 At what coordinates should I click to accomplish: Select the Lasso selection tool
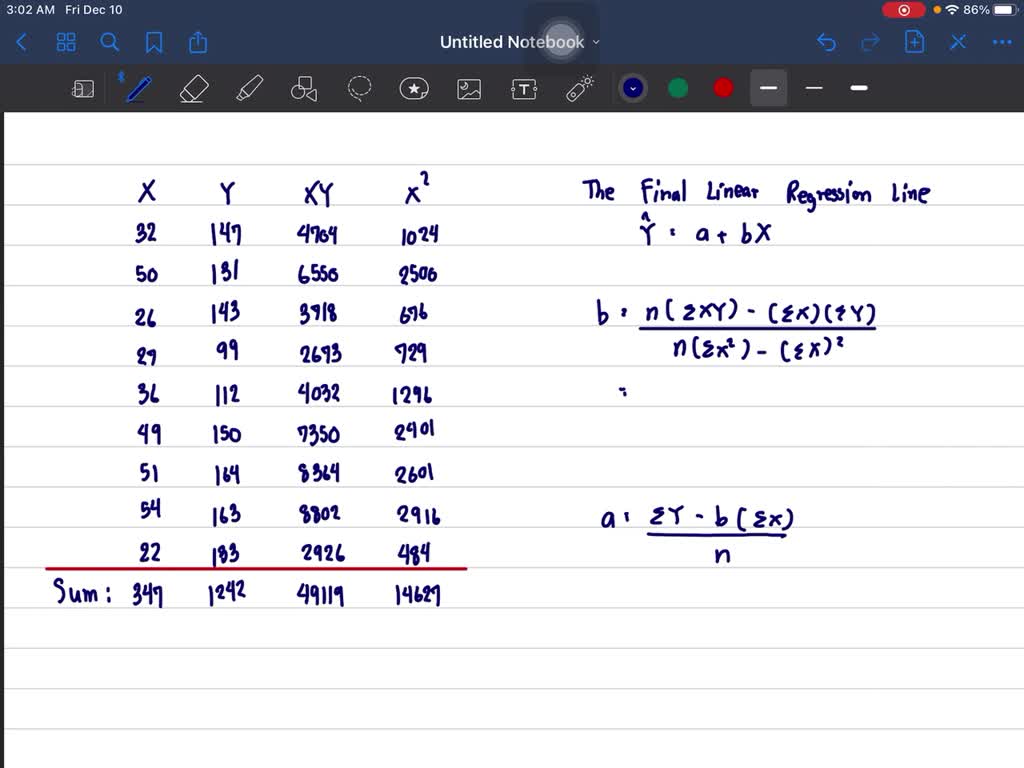tap(359, 88)
